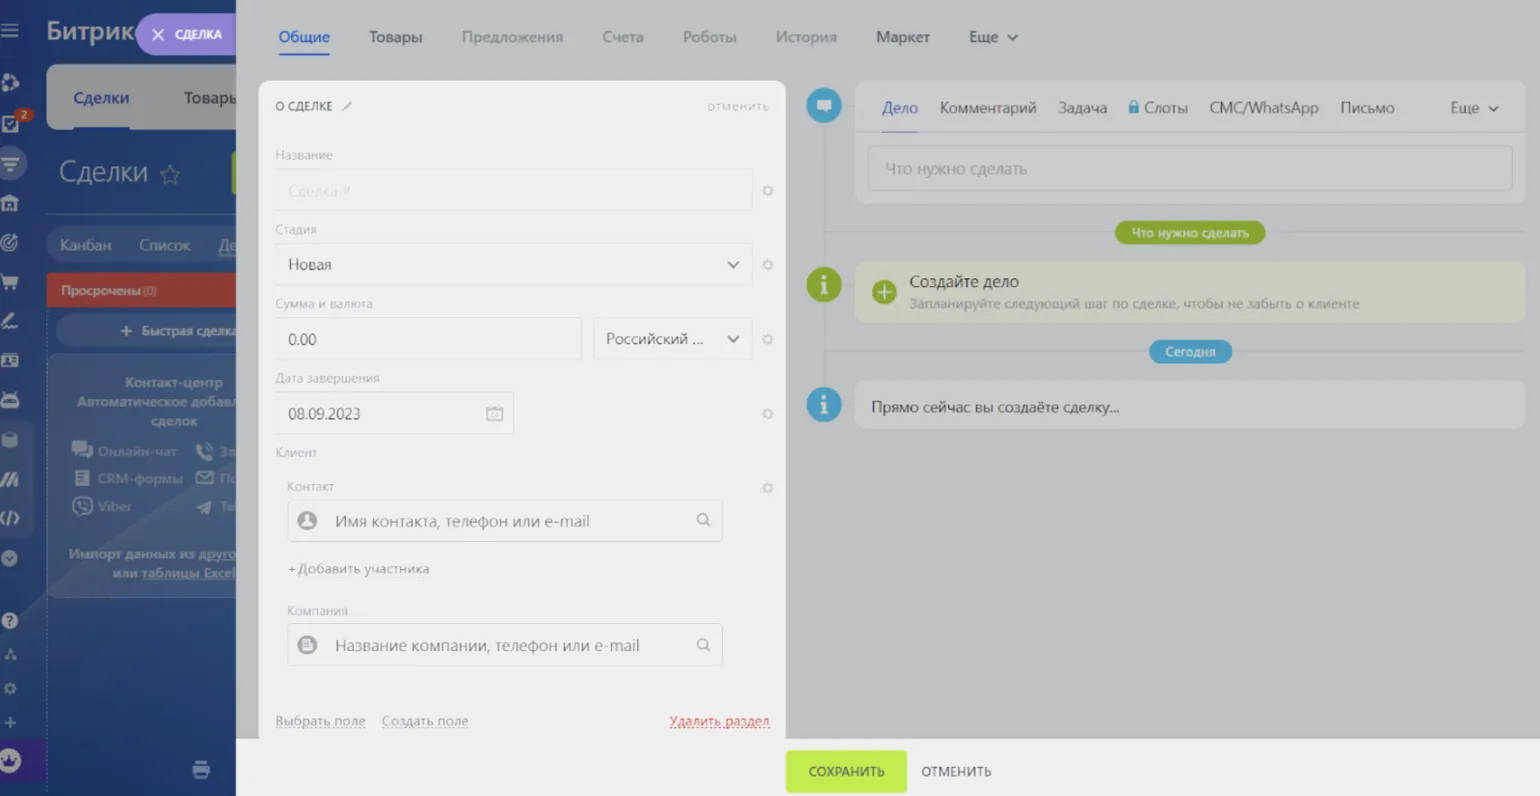The height and width of the screenshot is (796, 1540).
Task: Click pencil icon next to О сделке
Action: (x=347, y=106)
